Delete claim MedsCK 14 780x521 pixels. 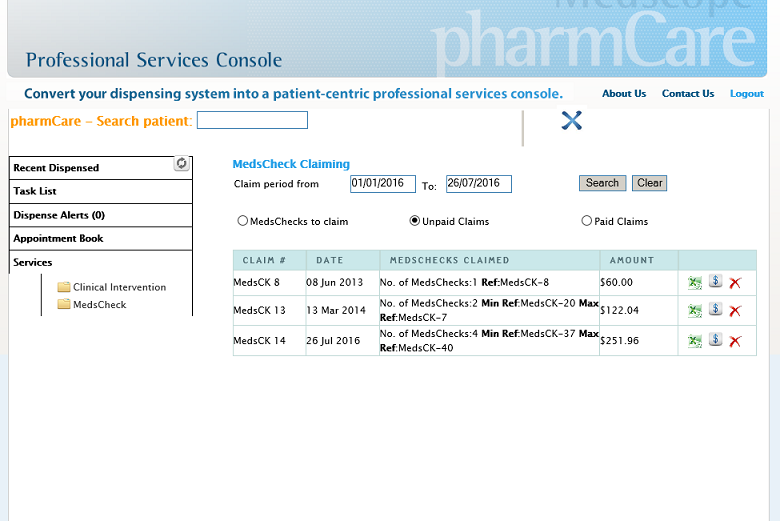pyautogui.click(x=735, y=341)
